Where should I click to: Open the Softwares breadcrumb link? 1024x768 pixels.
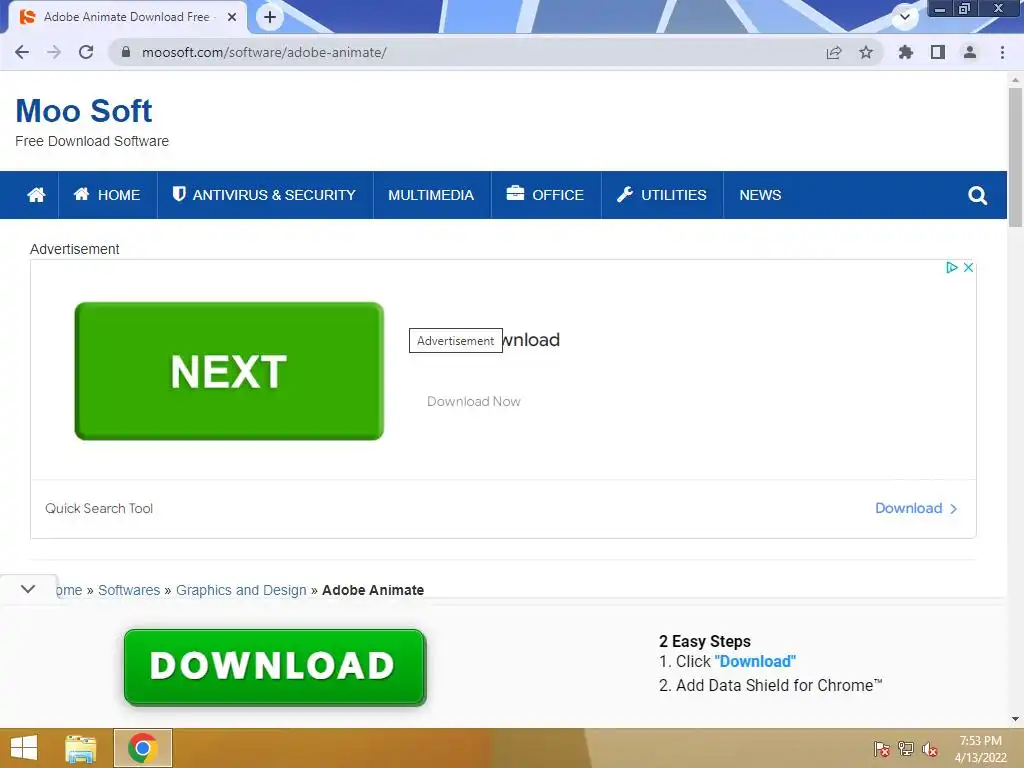coord(129,590)
